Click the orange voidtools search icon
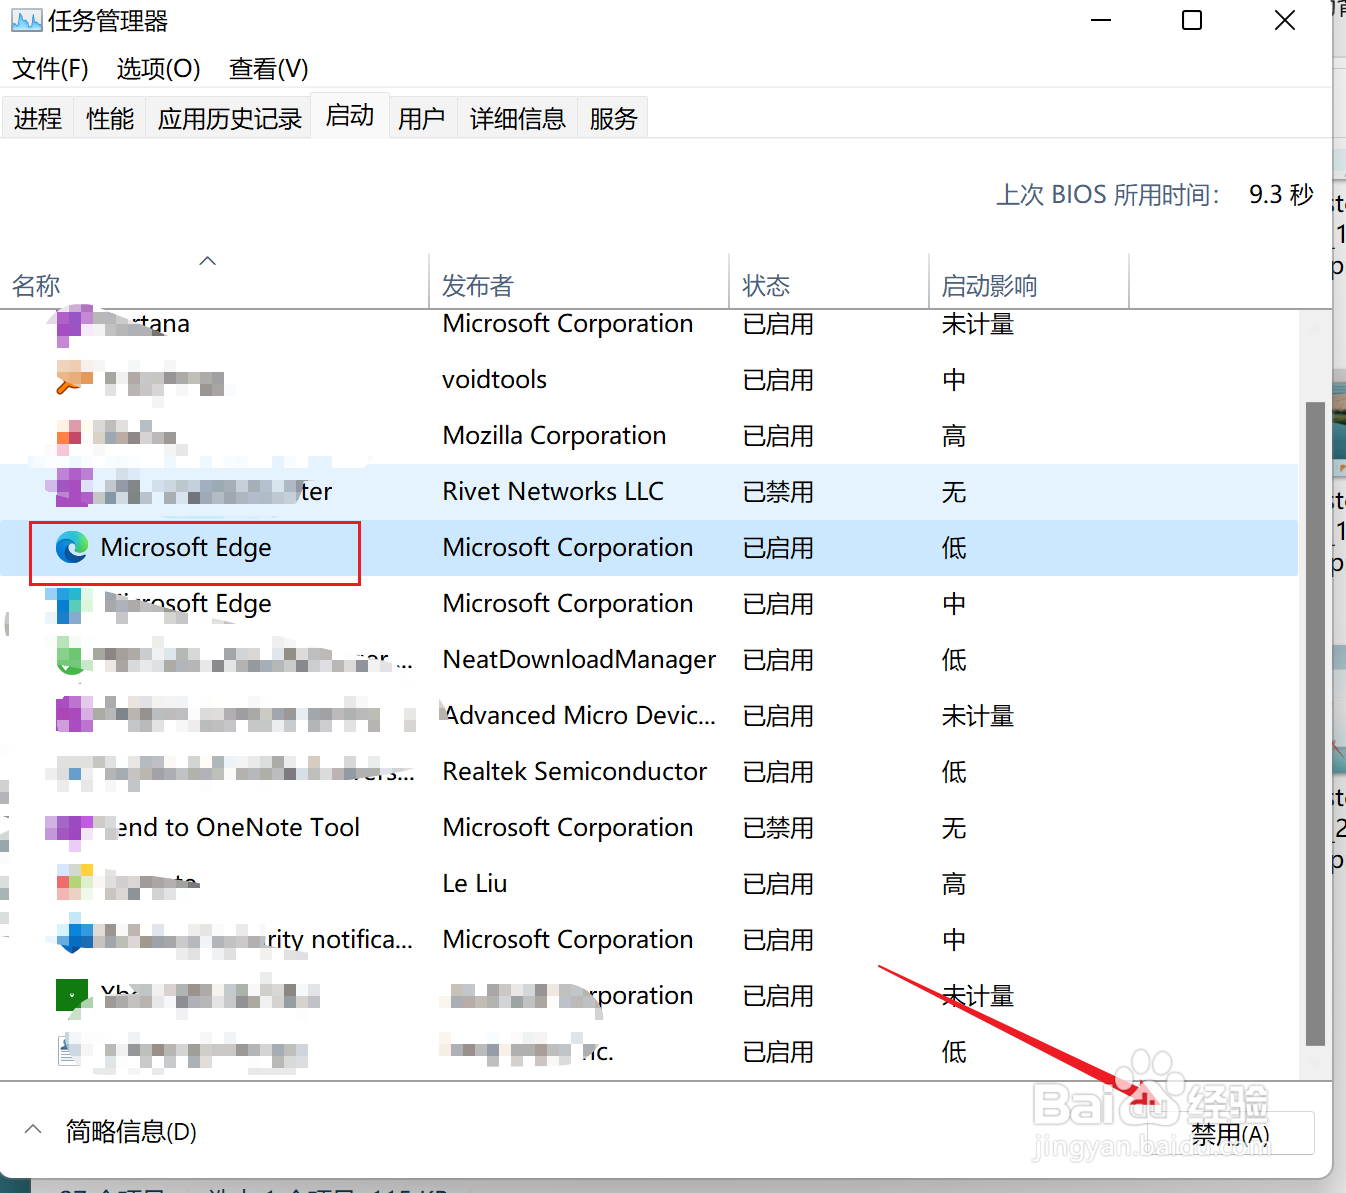Image resolution: width=1346 pixels, height=1193 pixels. tap(74, 379)
